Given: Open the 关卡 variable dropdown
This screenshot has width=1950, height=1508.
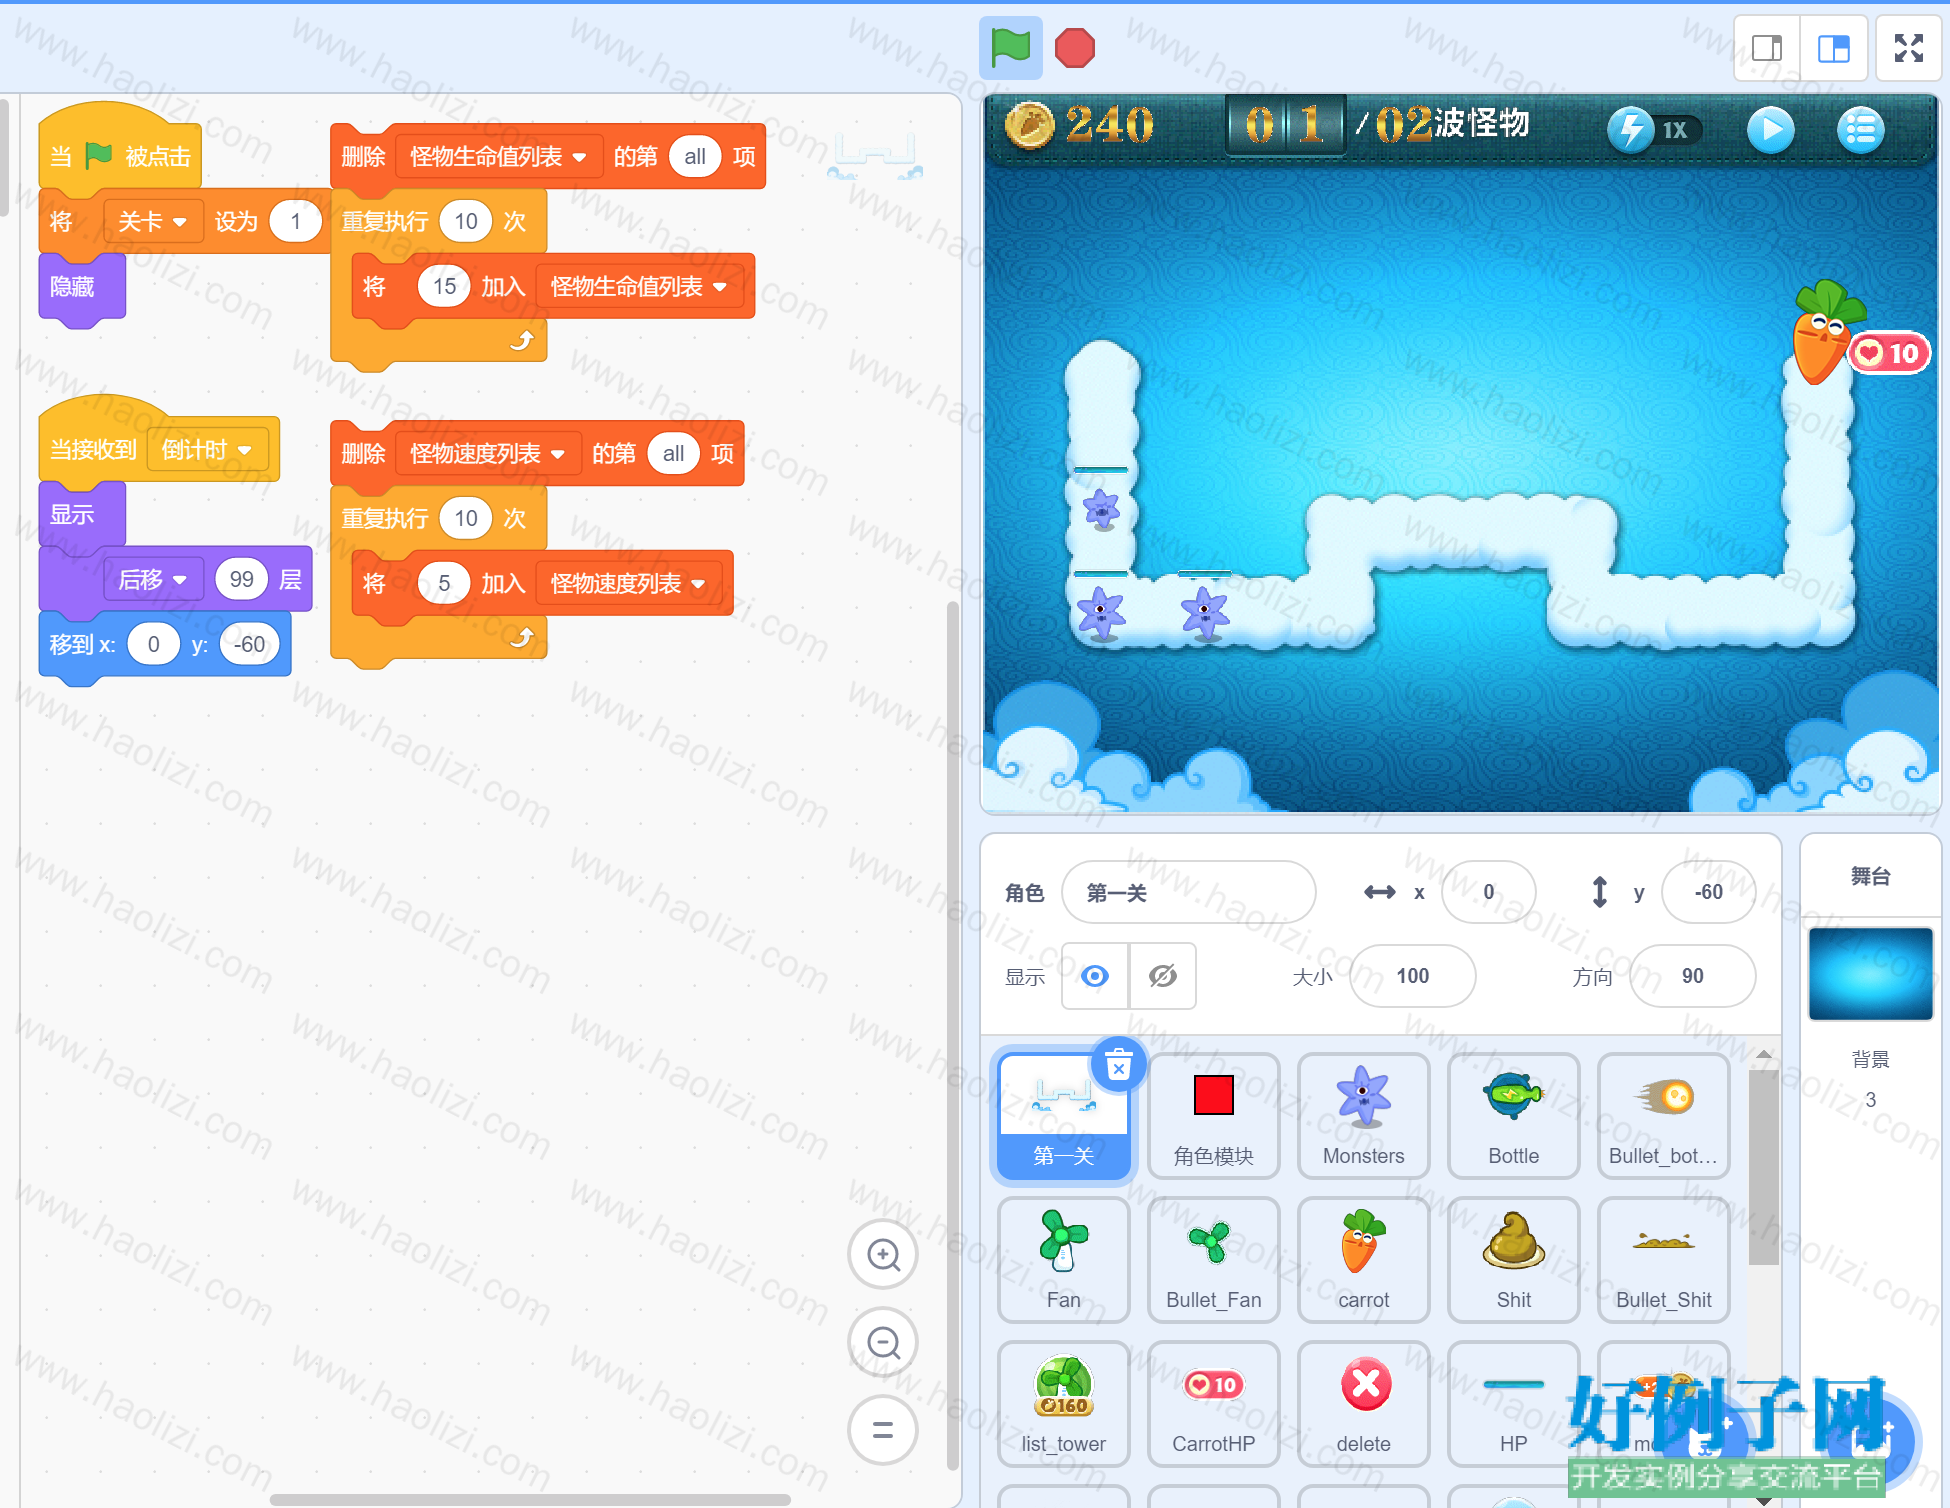Looking at the screenshot, I should coord(153,222).
